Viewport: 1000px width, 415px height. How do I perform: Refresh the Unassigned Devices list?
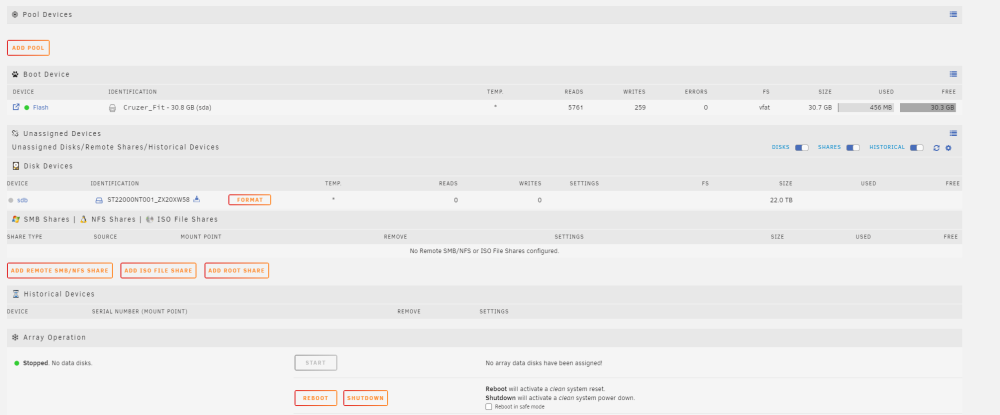click(936, 148)
